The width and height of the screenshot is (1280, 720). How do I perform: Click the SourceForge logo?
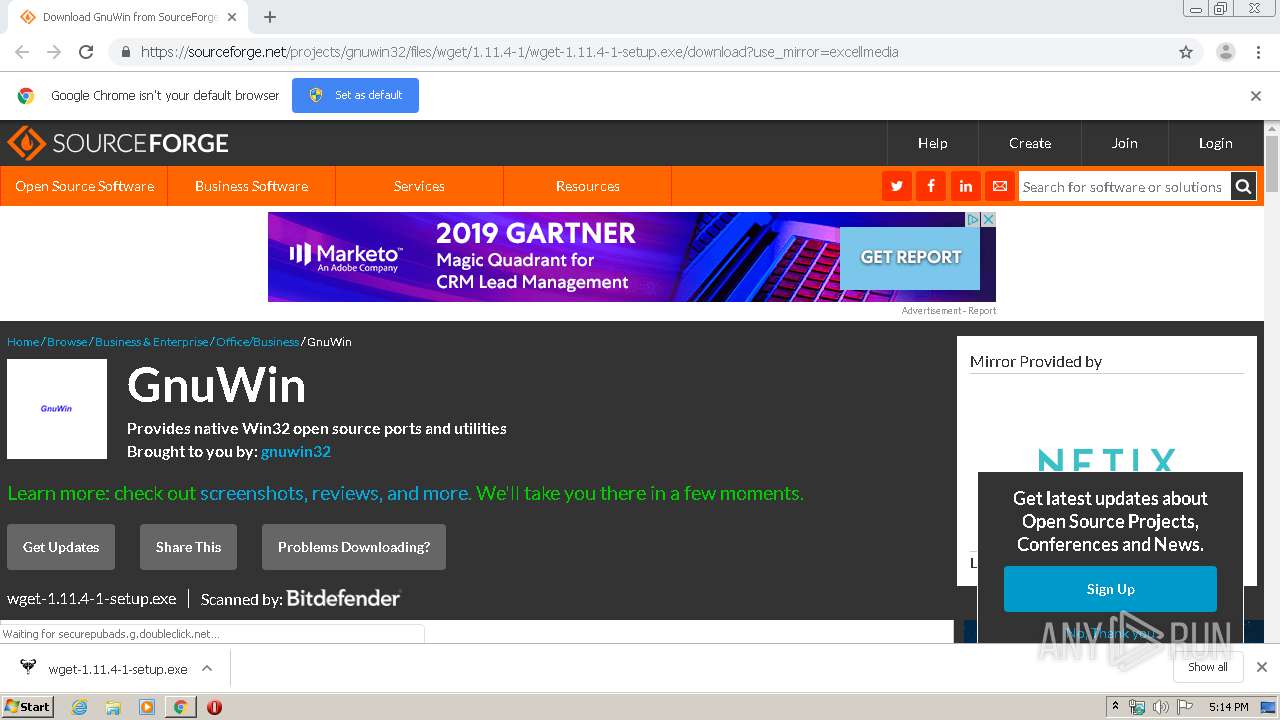click(118, 143)
